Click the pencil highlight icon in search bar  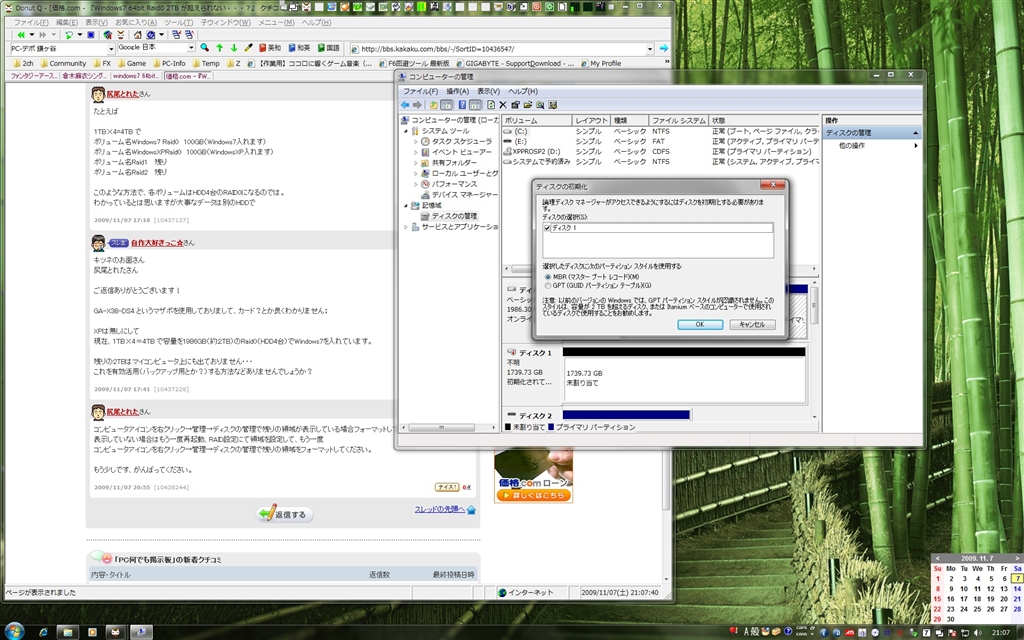(248, 48)
